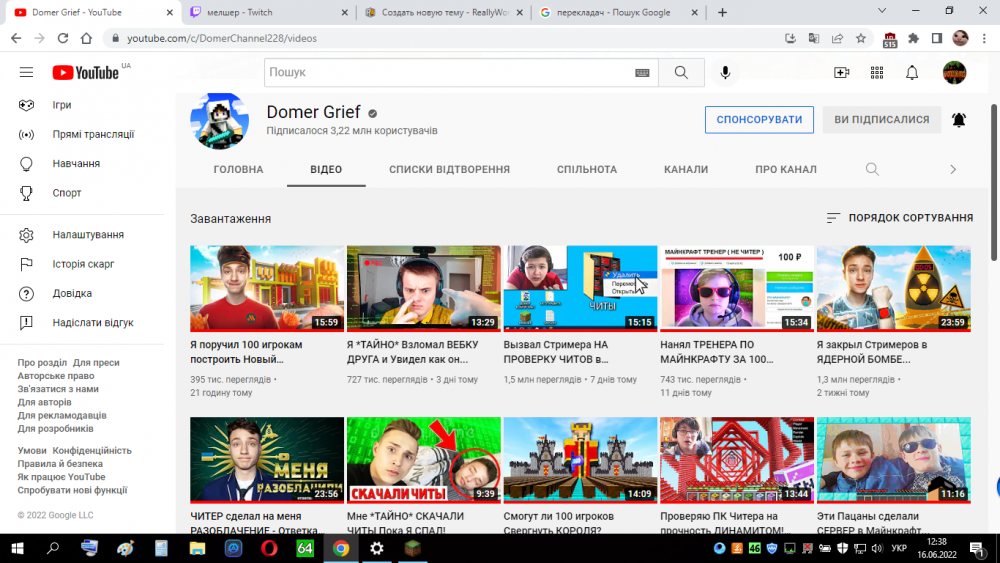
Task: Click the Як працює YouTube footer link
Action: pos(61,477)
